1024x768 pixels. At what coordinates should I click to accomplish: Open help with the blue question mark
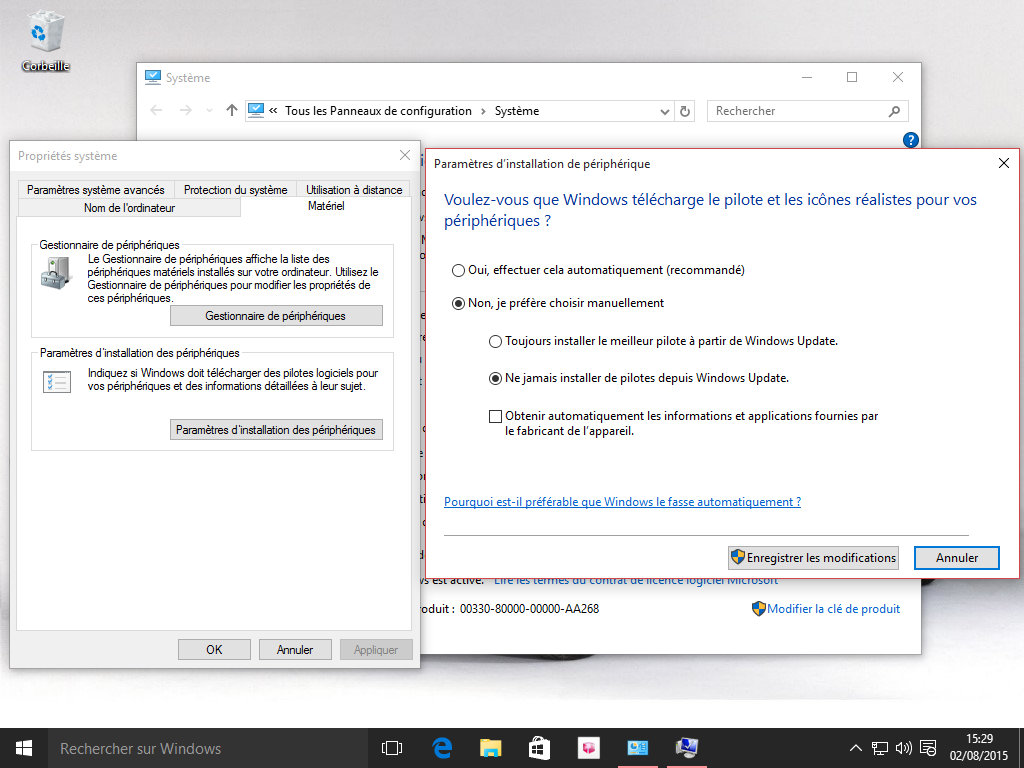[910, 140]
